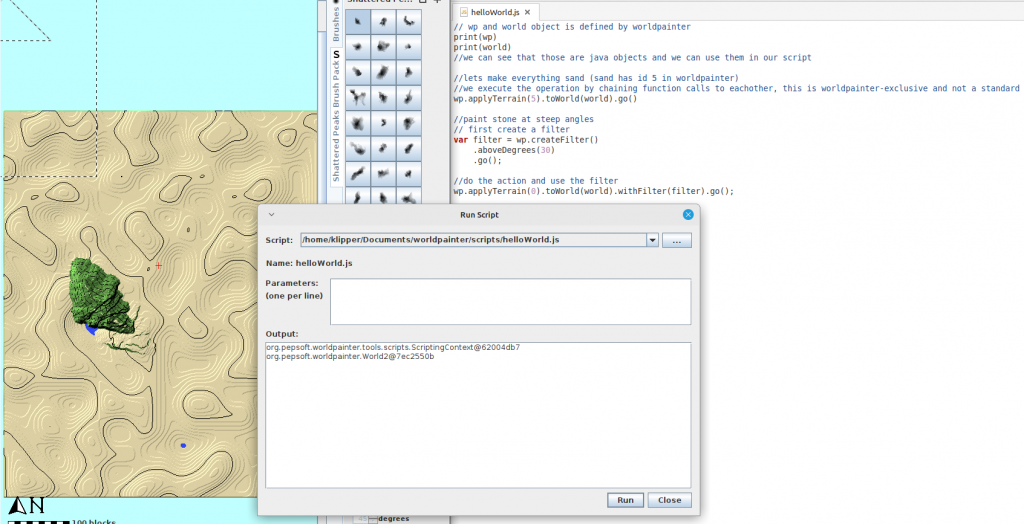Click the JS file icon on helloWorld.js tab
This screenshot has height=524, width=1024.
coord(463,12)
